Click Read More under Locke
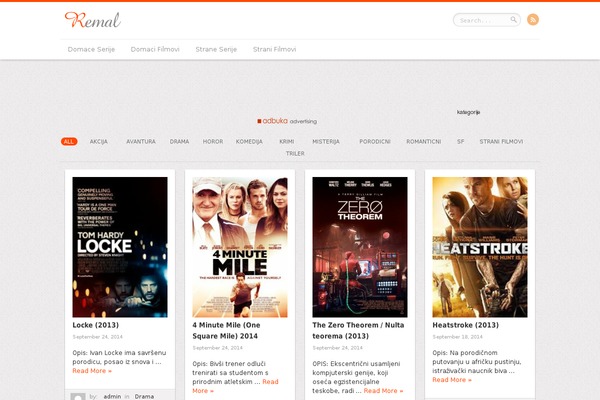The height and width of the screenshot is (400, 600). coord(92,371)
